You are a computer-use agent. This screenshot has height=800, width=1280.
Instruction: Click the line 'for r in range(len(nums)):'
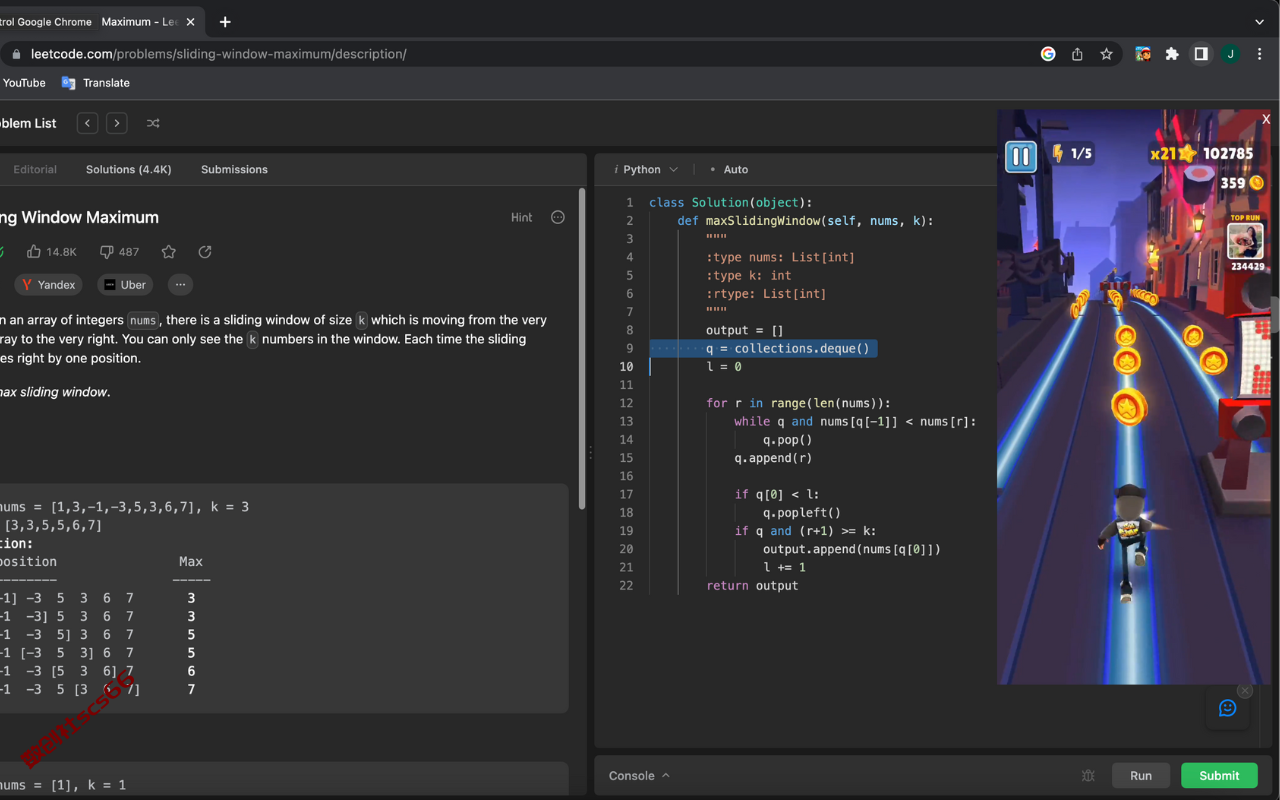point(798,403)
